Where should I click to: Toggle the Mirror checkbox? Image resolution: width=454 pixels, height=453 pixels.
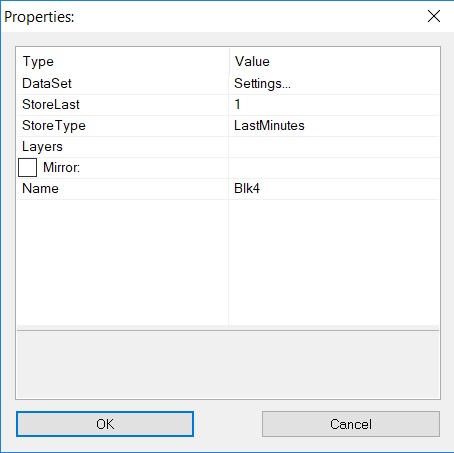coord(27,167)
